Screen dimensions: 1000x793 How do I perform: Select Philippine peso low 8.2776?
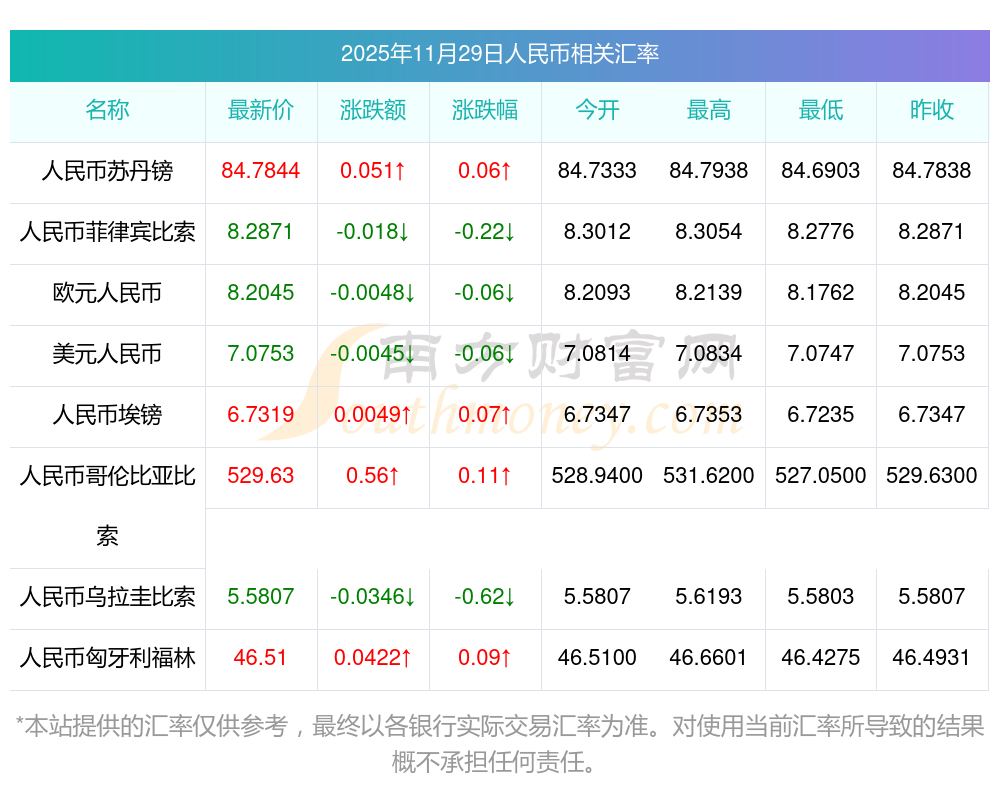tap(820, 232)
